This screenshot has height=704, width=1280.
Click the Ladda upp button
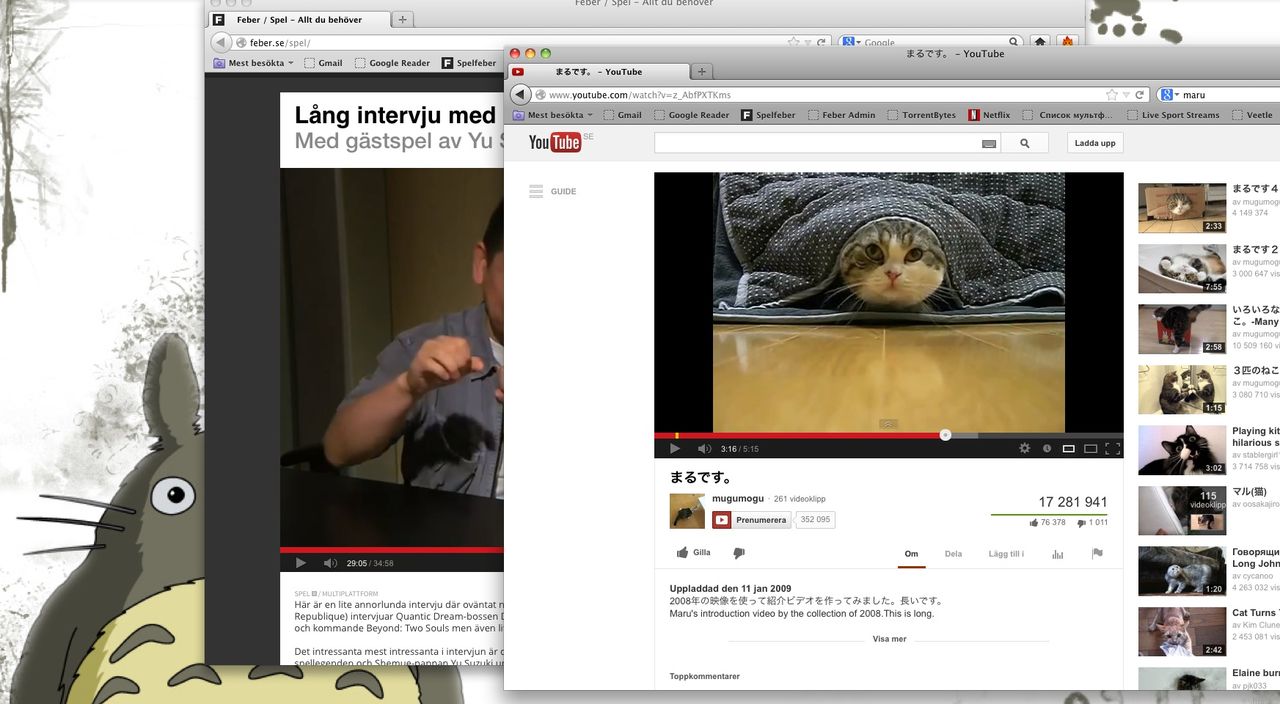click(x=1094, y=143)
